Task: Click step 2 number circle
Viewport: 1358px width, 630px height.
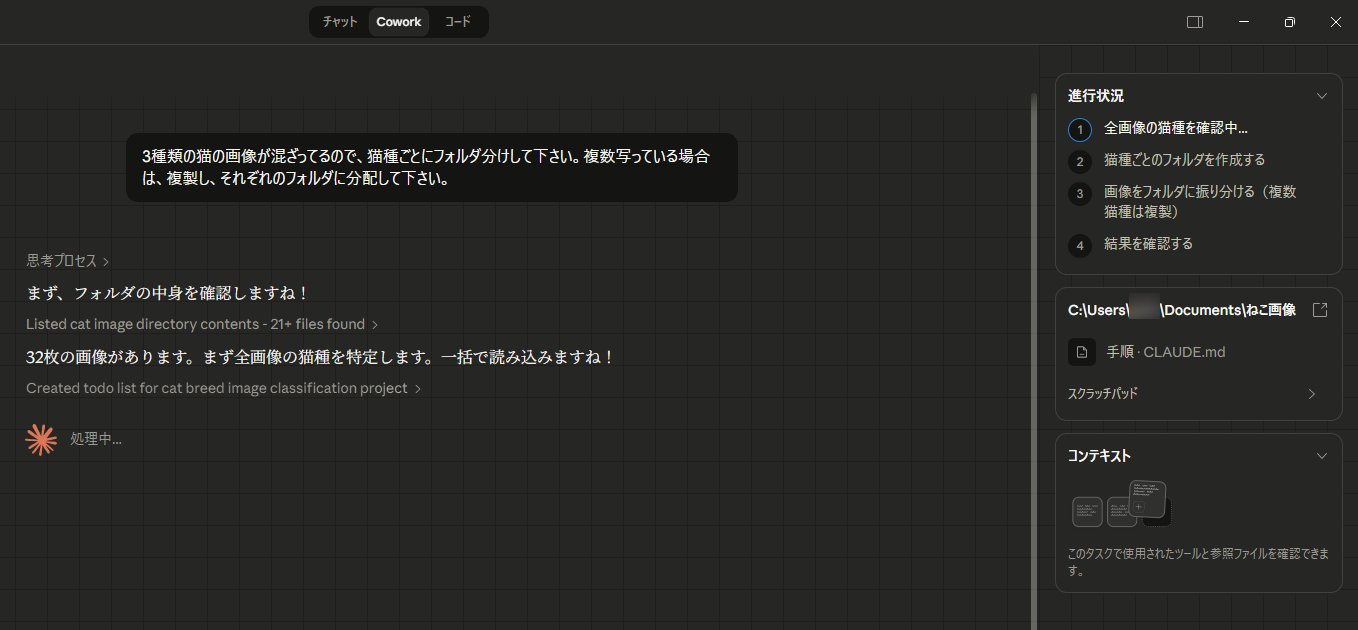Action: (x=1079, y=161)
